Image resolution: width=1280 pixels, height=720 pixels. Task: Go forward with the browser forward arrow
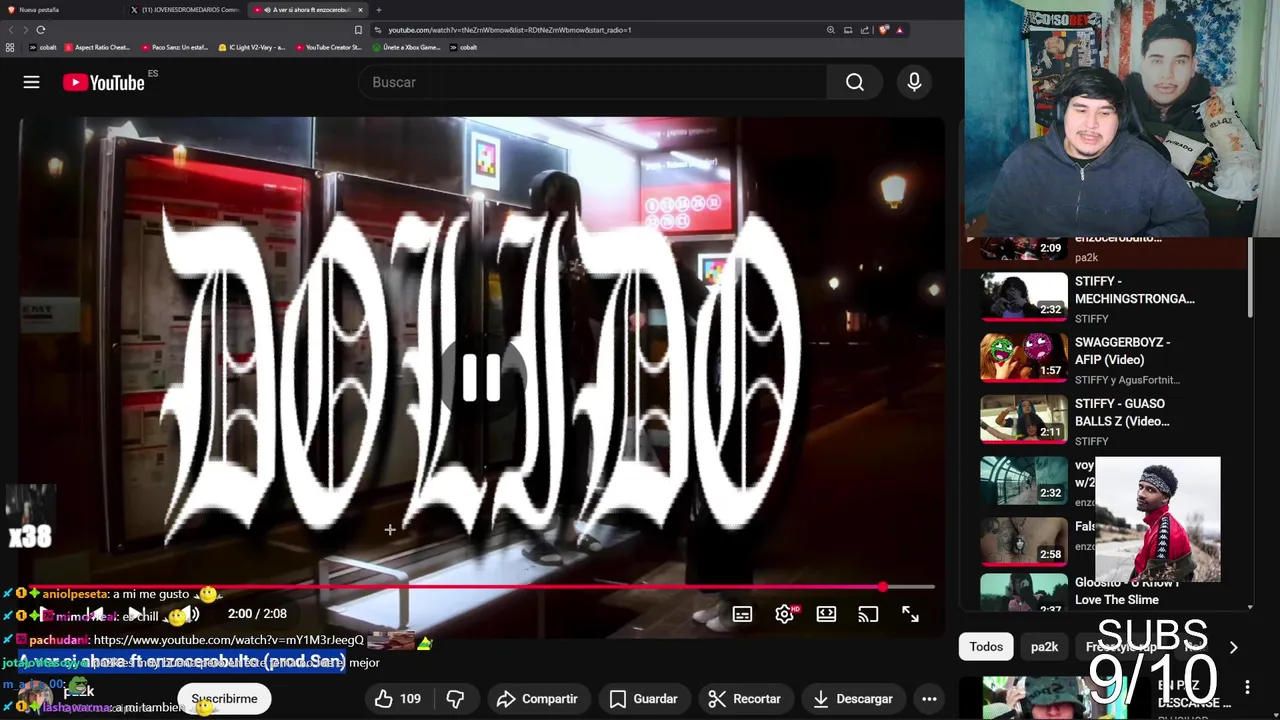(24, 30)
